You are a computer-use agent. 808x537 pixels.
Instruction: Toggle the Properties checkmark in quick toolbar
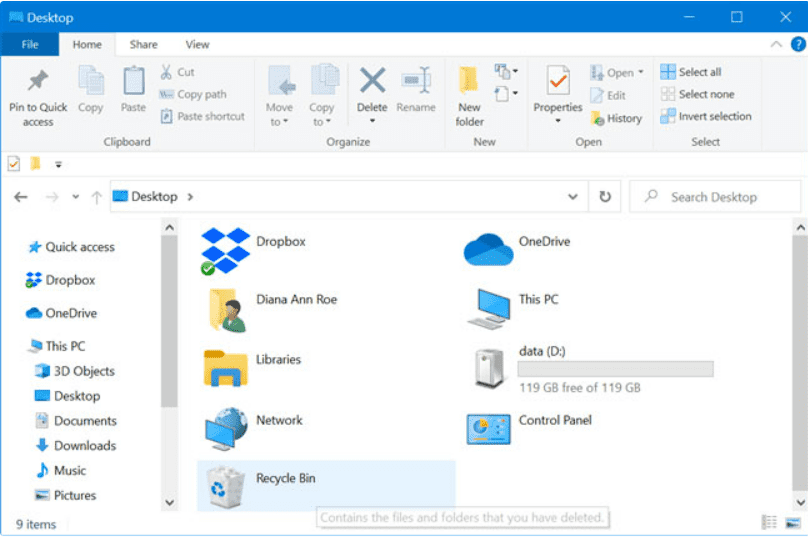pos(14,164)
